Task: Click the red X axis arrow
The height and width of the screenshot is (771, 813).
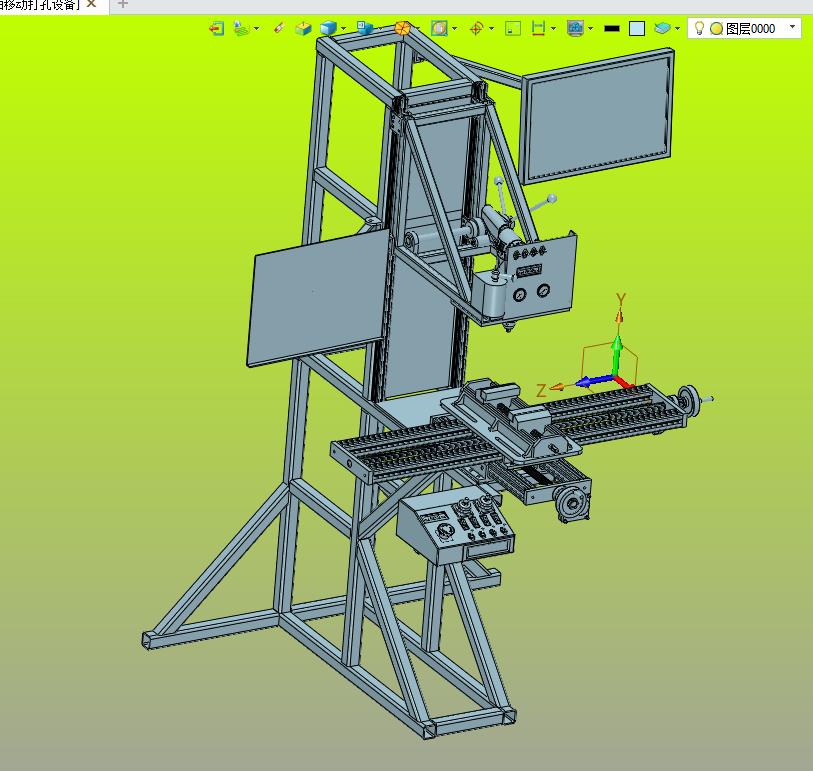Action: point(624,382)
